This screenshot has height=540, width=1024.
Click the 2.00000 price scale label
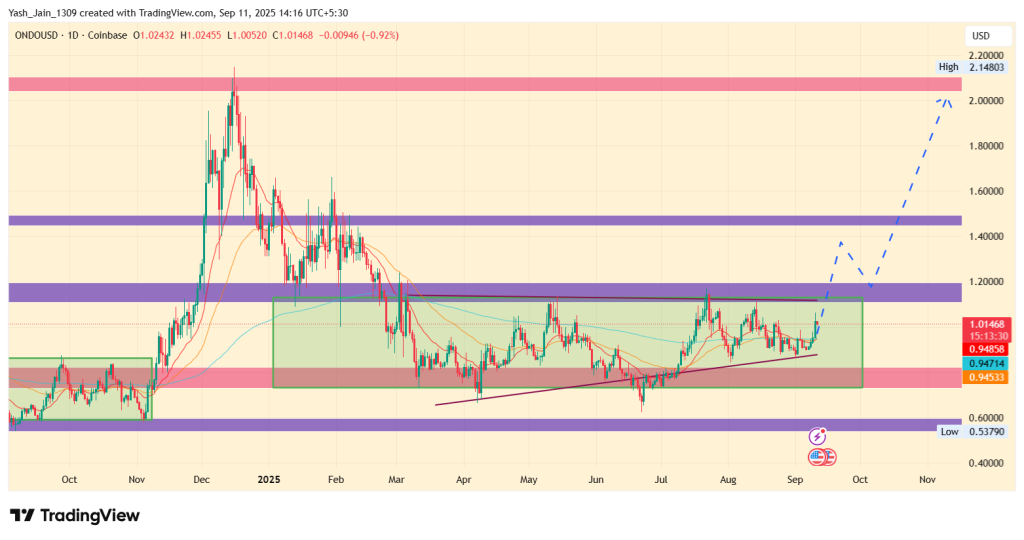click(986, 101)
